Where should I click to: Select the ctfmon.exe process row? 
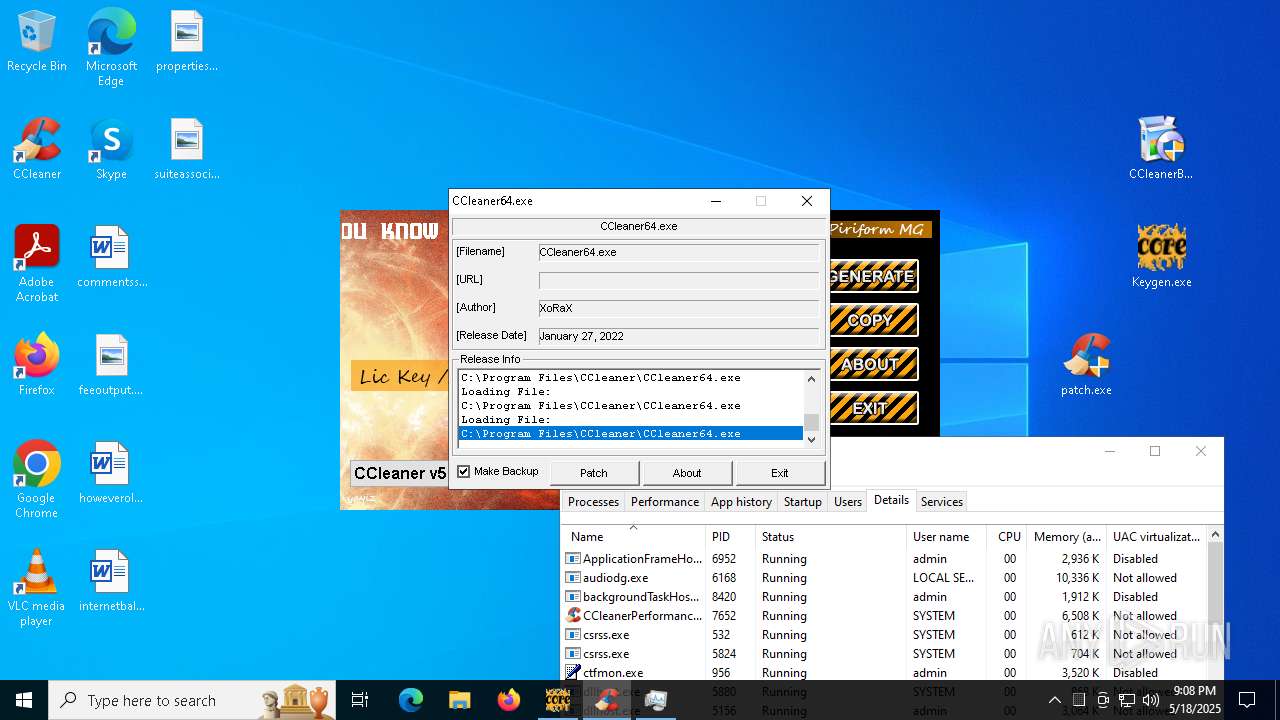[885, 673]
